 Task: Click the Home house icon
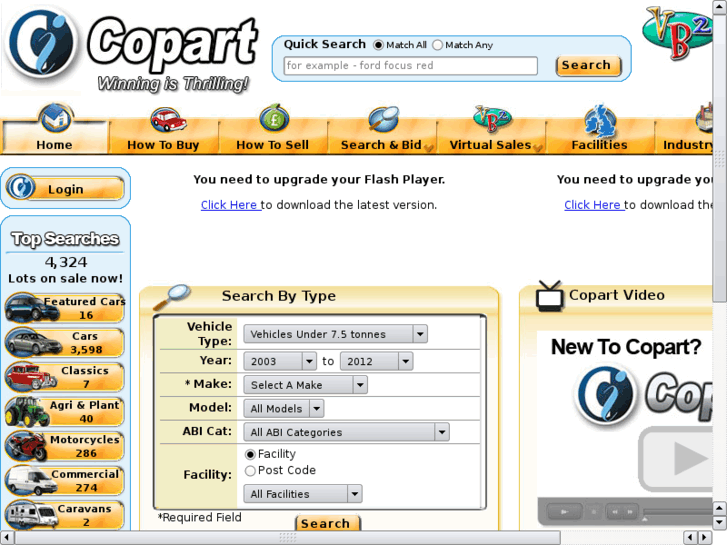(x=55, y=118)
